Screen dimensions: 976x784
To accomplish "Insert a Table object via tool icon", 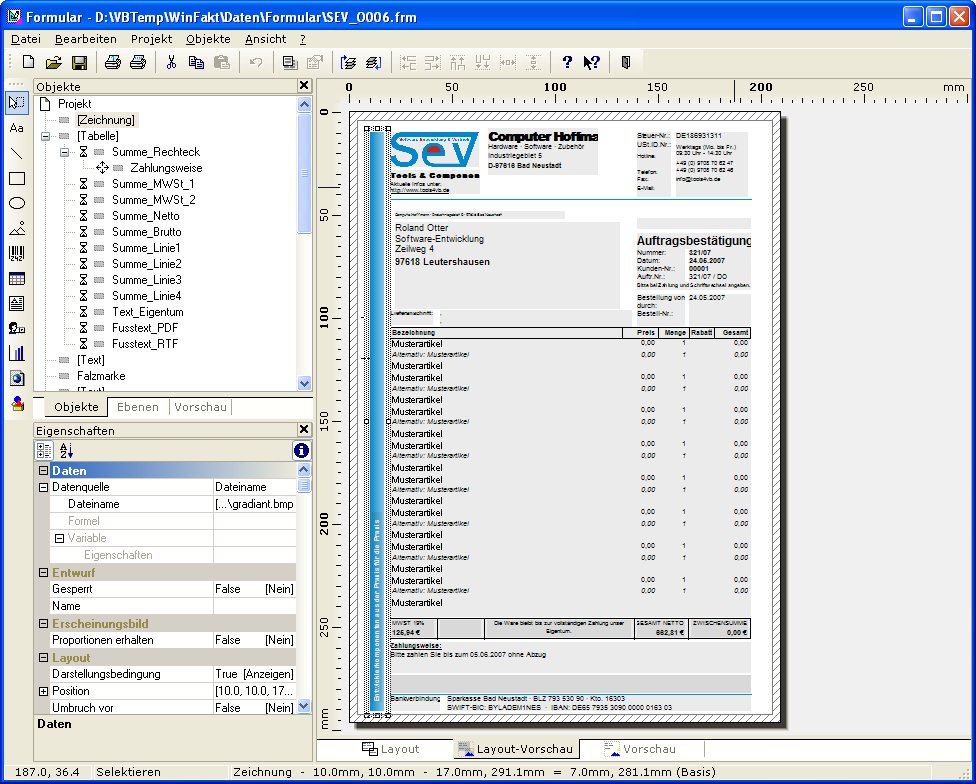I will coord(16,278).
